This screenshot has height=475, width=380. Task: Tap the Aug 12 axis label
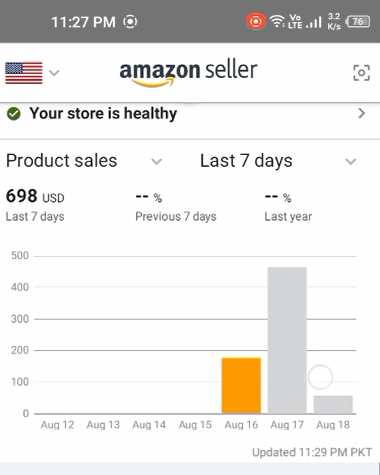pyautogui.click(x=57, y=425)
